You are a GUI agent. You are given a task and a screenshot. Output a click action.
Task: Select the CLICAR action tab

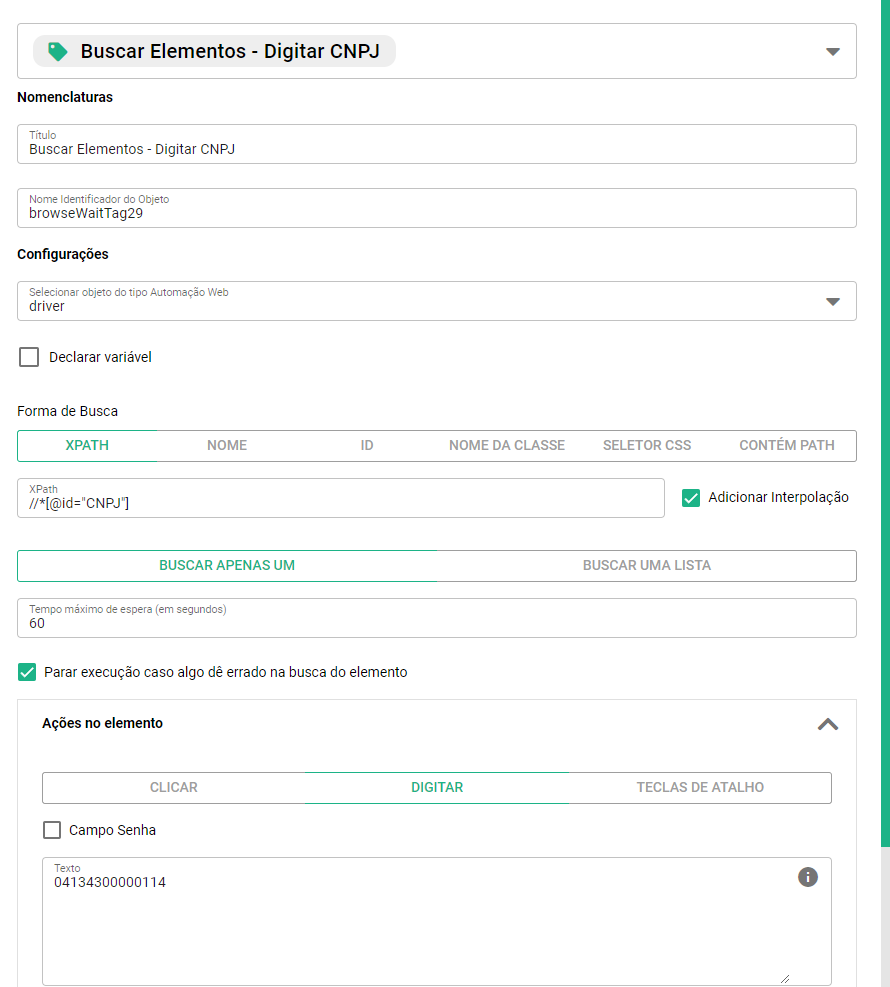[174, 788]
